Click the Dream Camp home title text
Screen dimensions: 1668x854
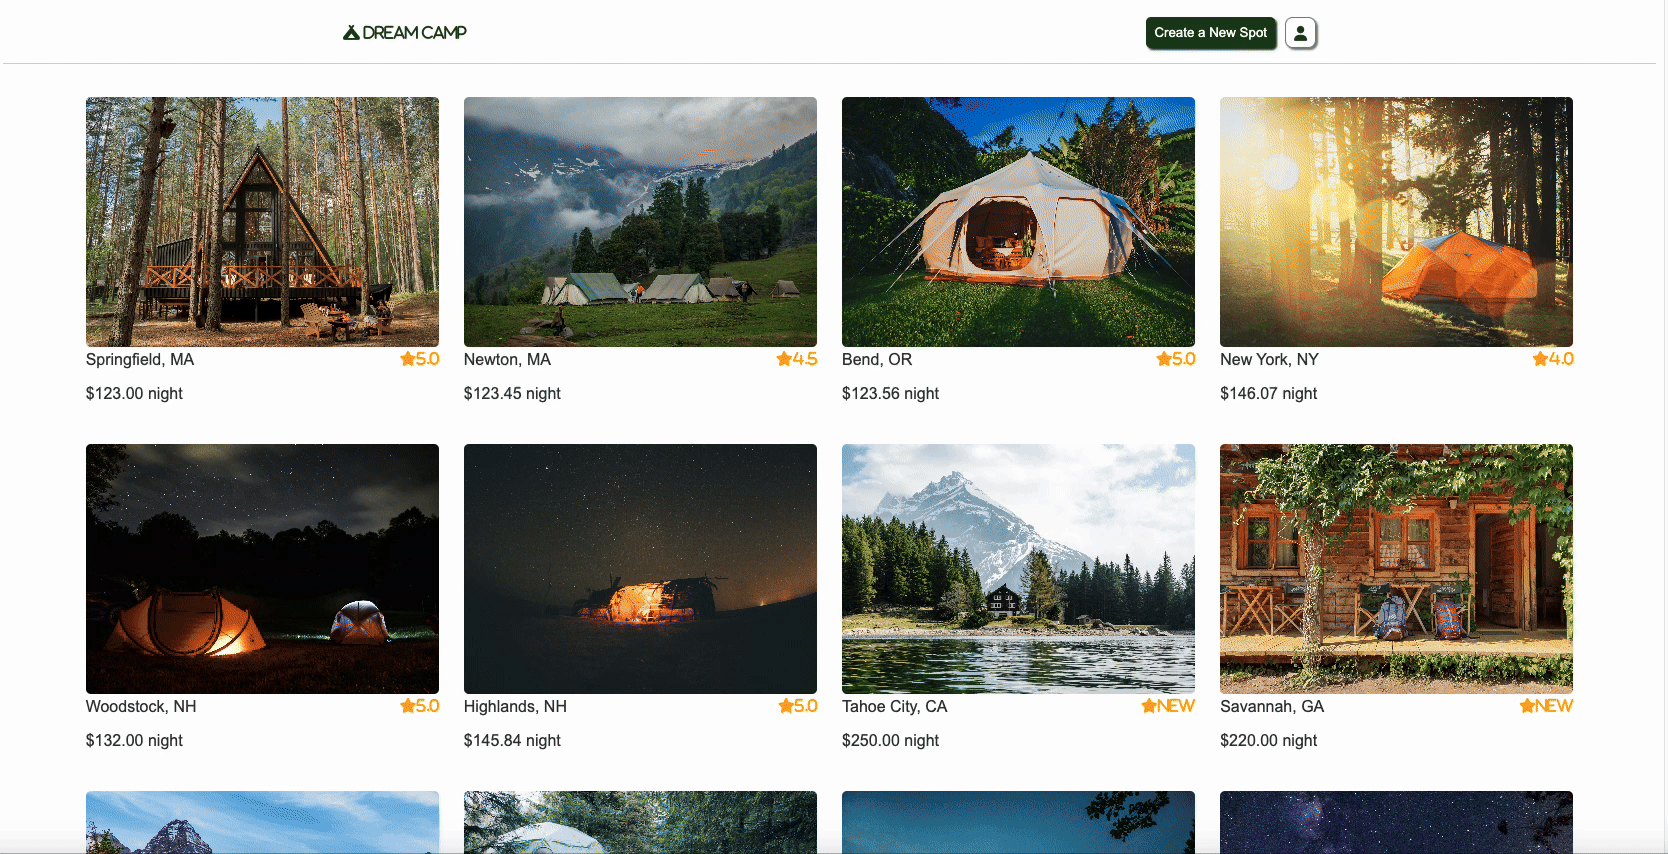coord(414,33)
